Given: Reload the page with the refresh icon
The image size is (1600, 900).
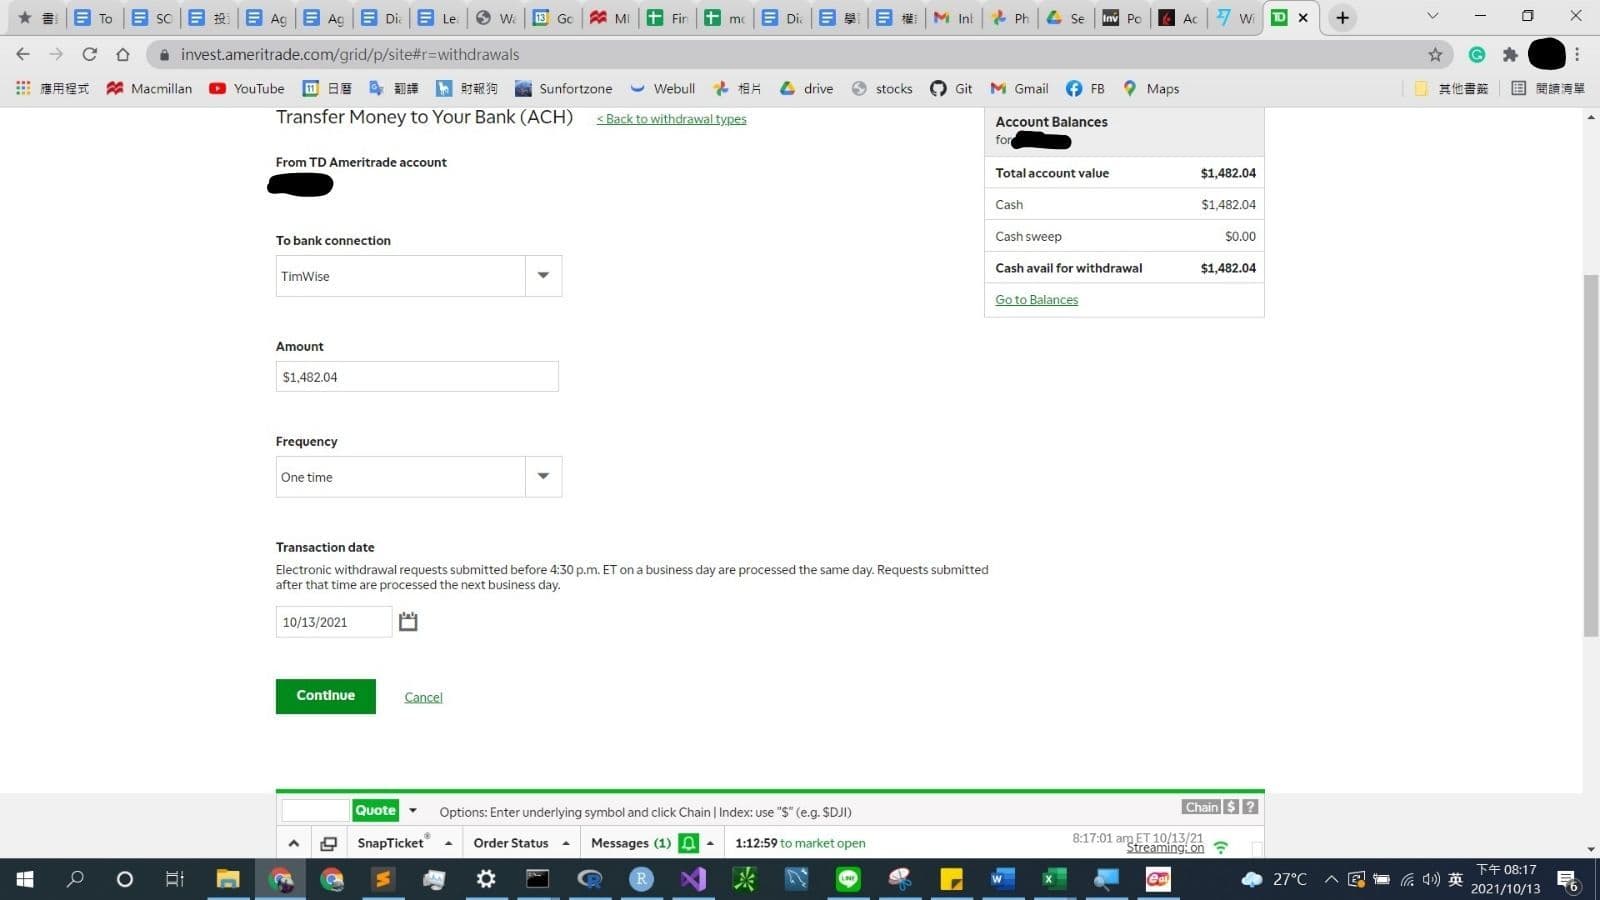Looking at the screenshot, I should tap(90, 55).
